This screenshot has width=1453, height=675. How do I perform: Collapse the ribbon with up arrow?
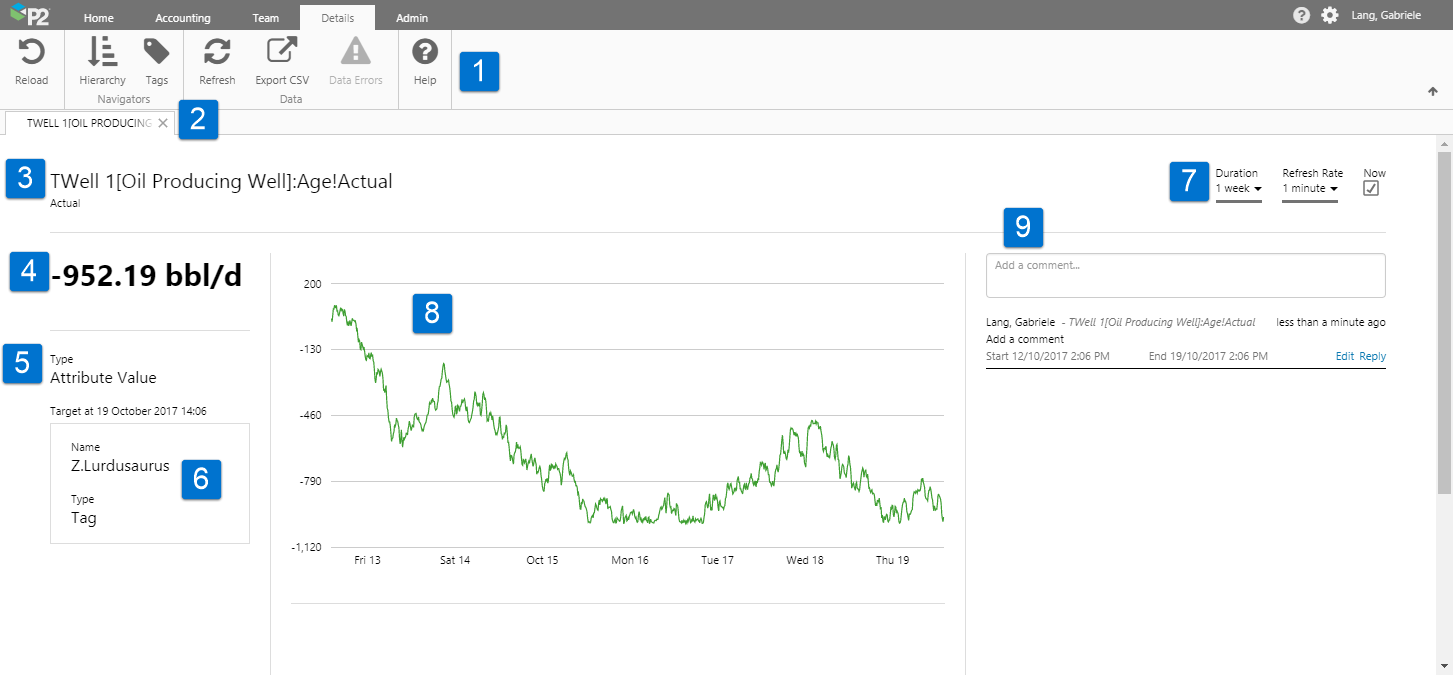click(1432, 91)
